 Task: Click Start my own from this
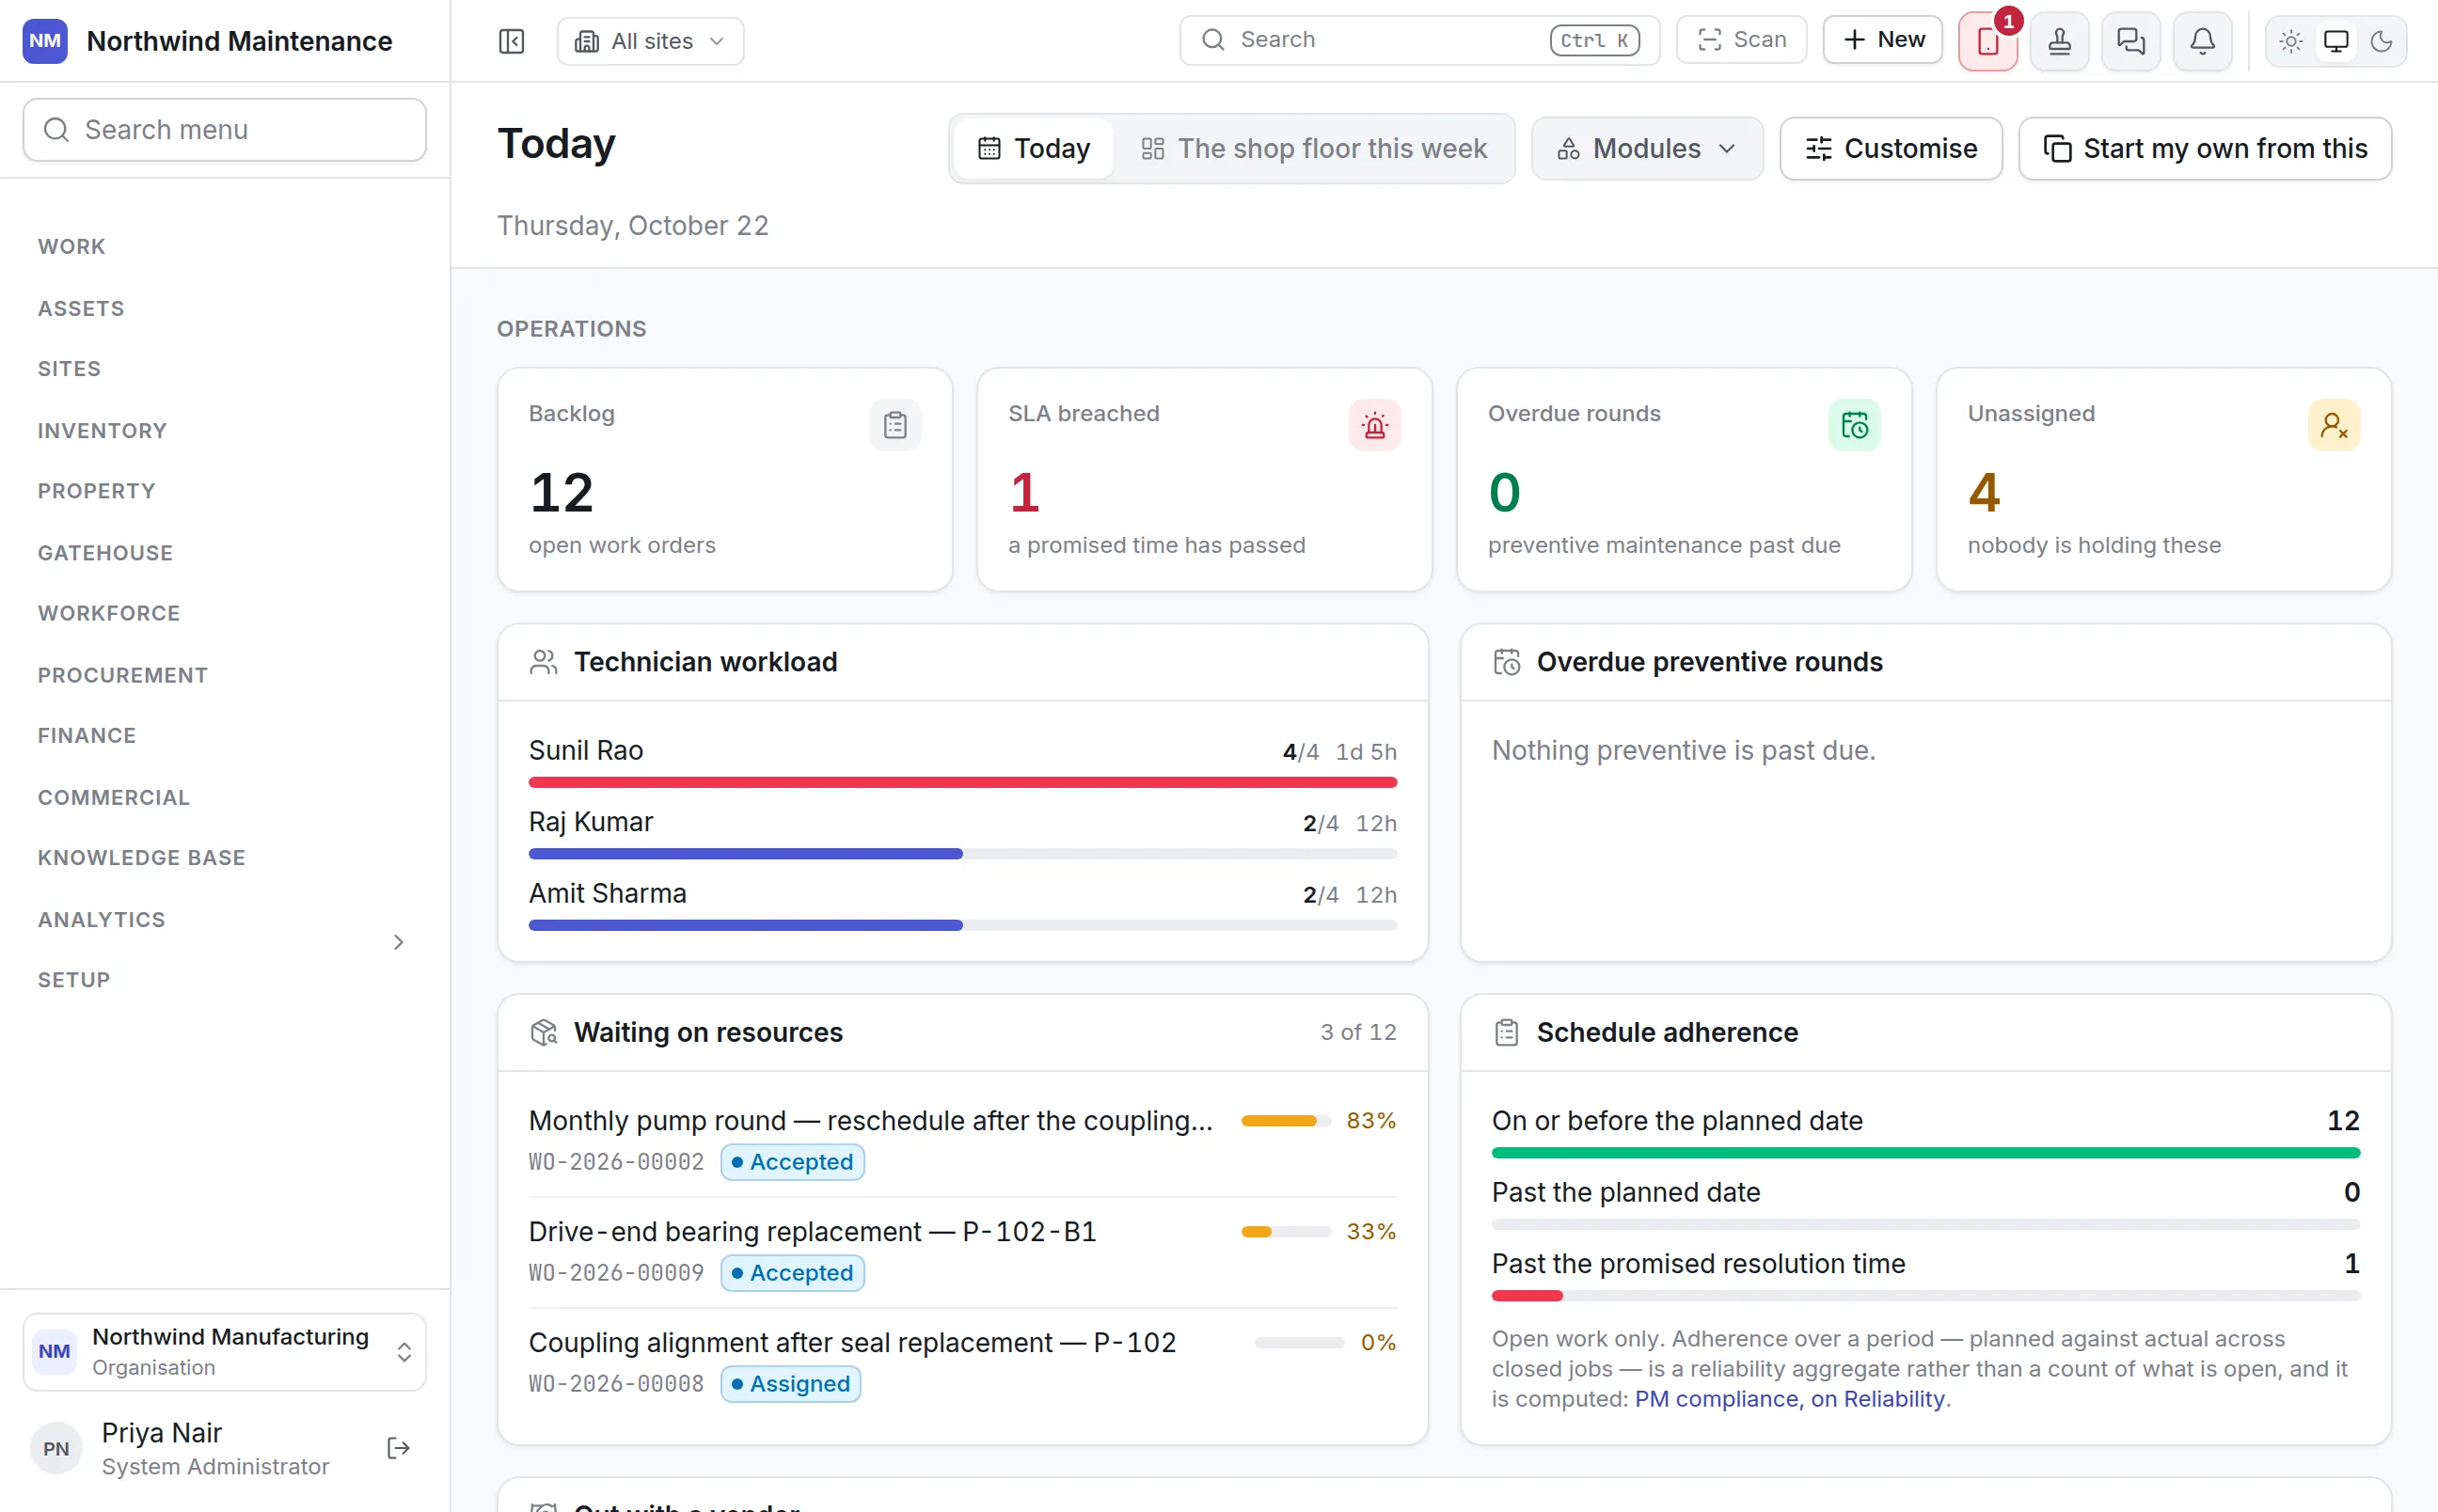(x=2204, y=148)
